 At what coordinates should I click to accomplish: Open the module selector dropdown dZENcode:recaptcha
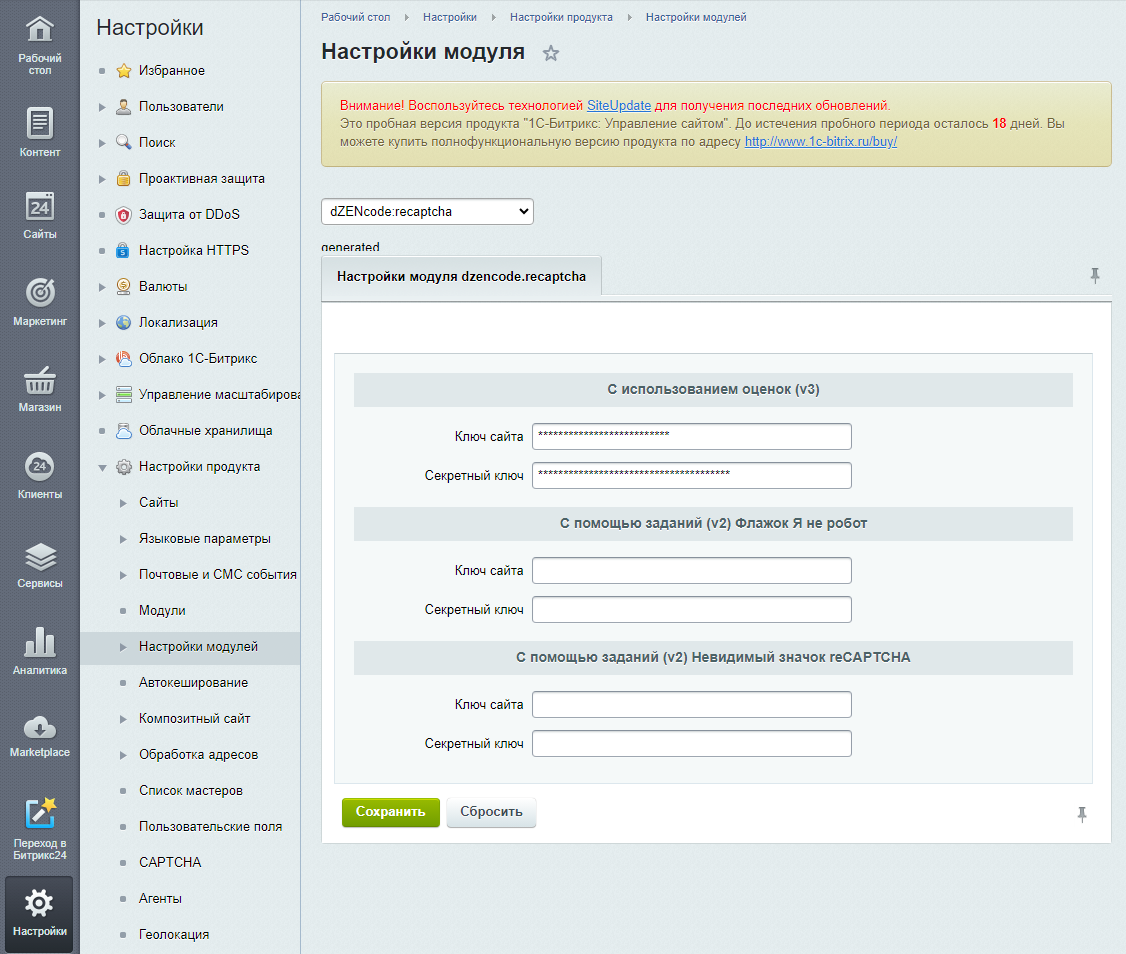[427, 211]
